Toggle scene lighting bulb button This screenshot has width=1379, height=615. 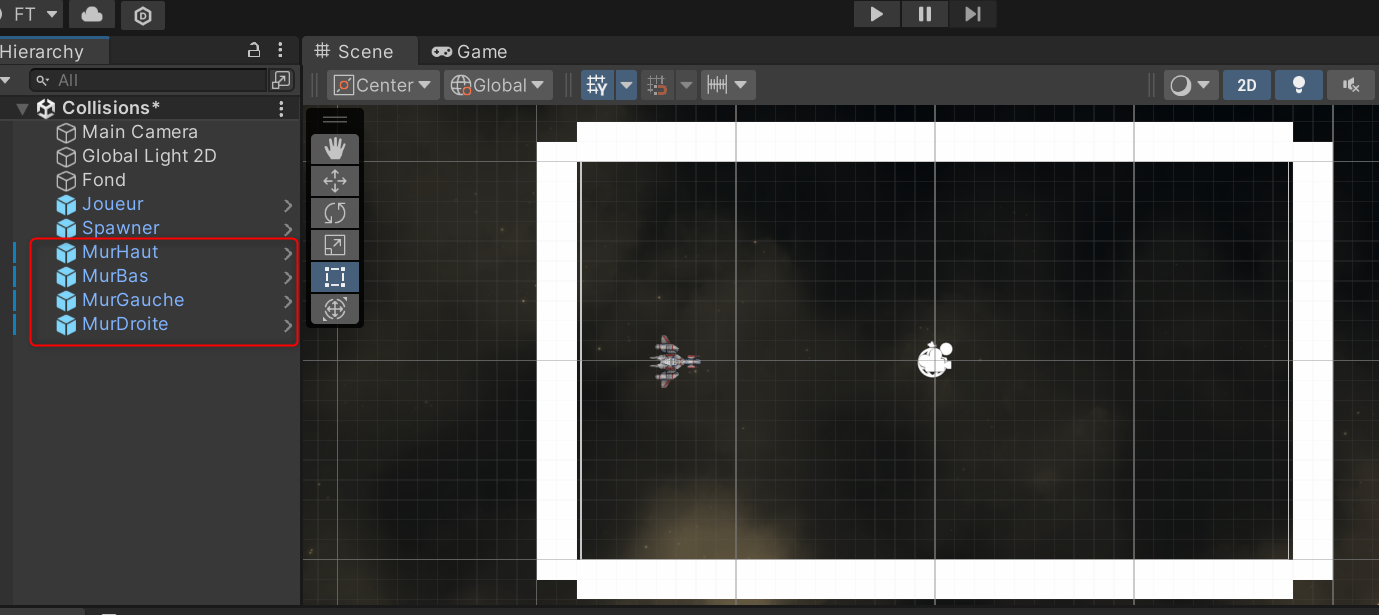1299,85
